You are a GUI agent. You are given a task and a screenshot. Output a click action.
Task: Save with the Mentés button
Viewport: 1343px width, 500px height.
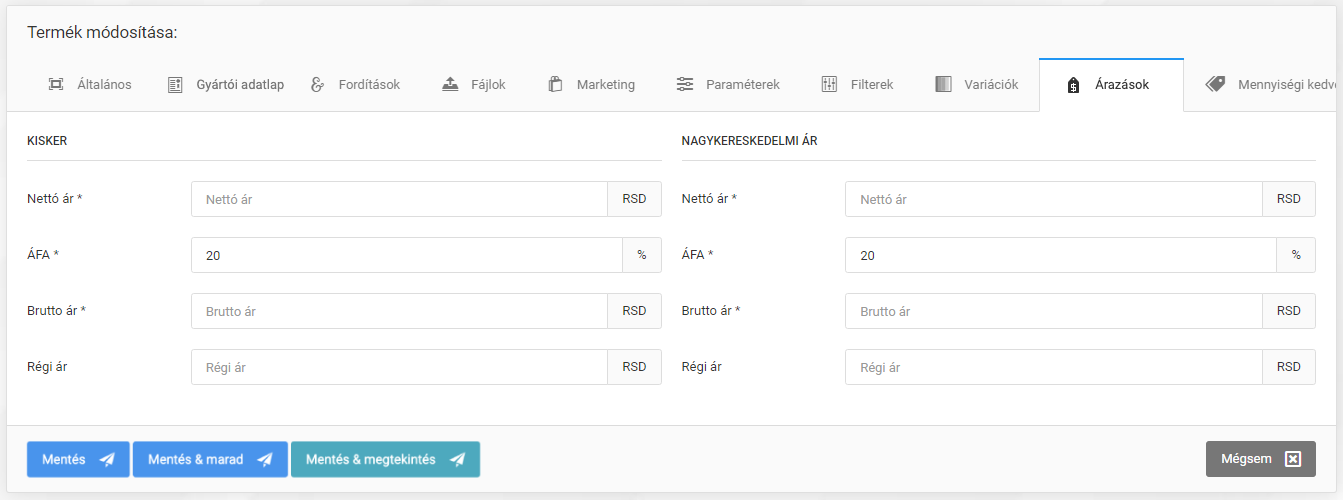pyautogui.click(x=78, y=460)
